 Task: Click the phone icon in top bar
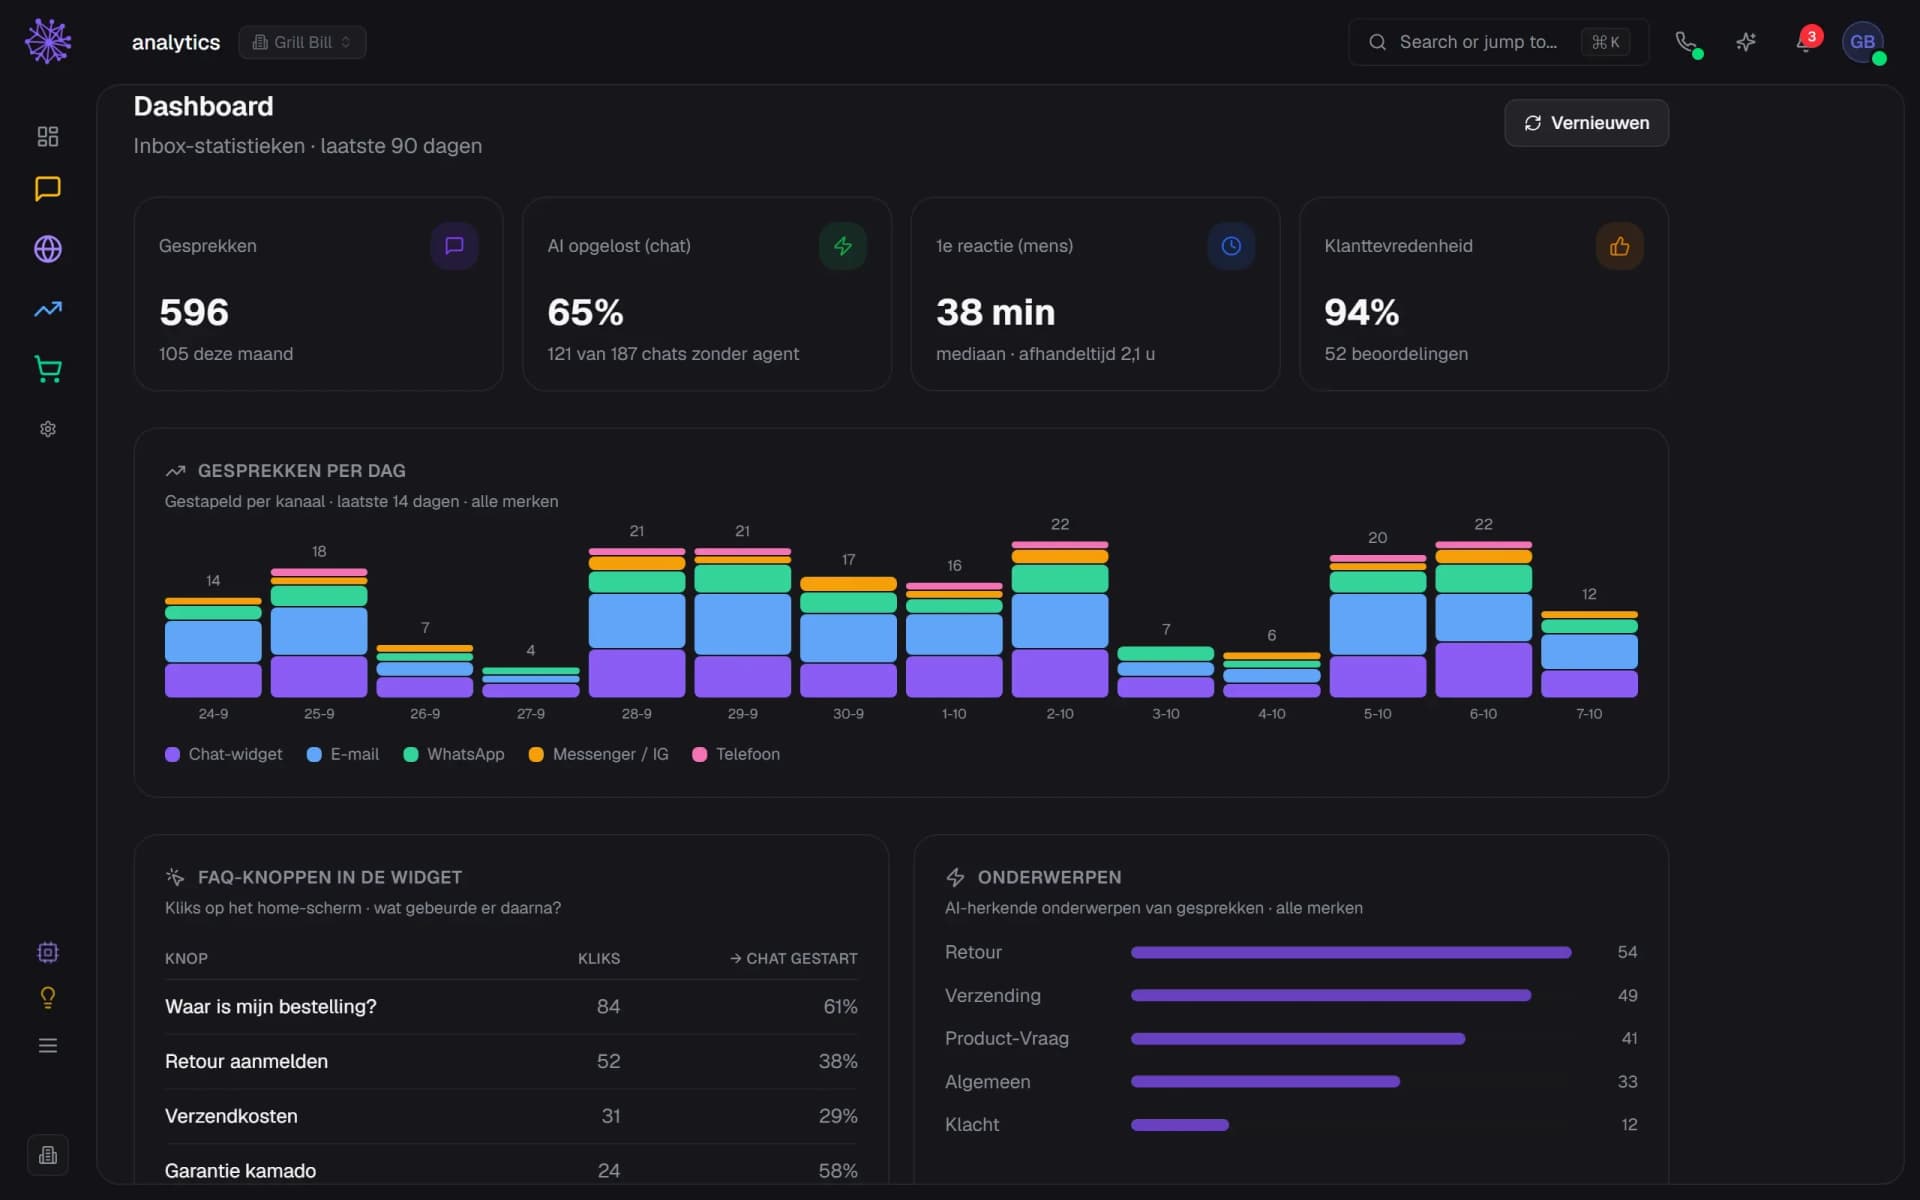pyautogui.click(x=1687, y=42)
